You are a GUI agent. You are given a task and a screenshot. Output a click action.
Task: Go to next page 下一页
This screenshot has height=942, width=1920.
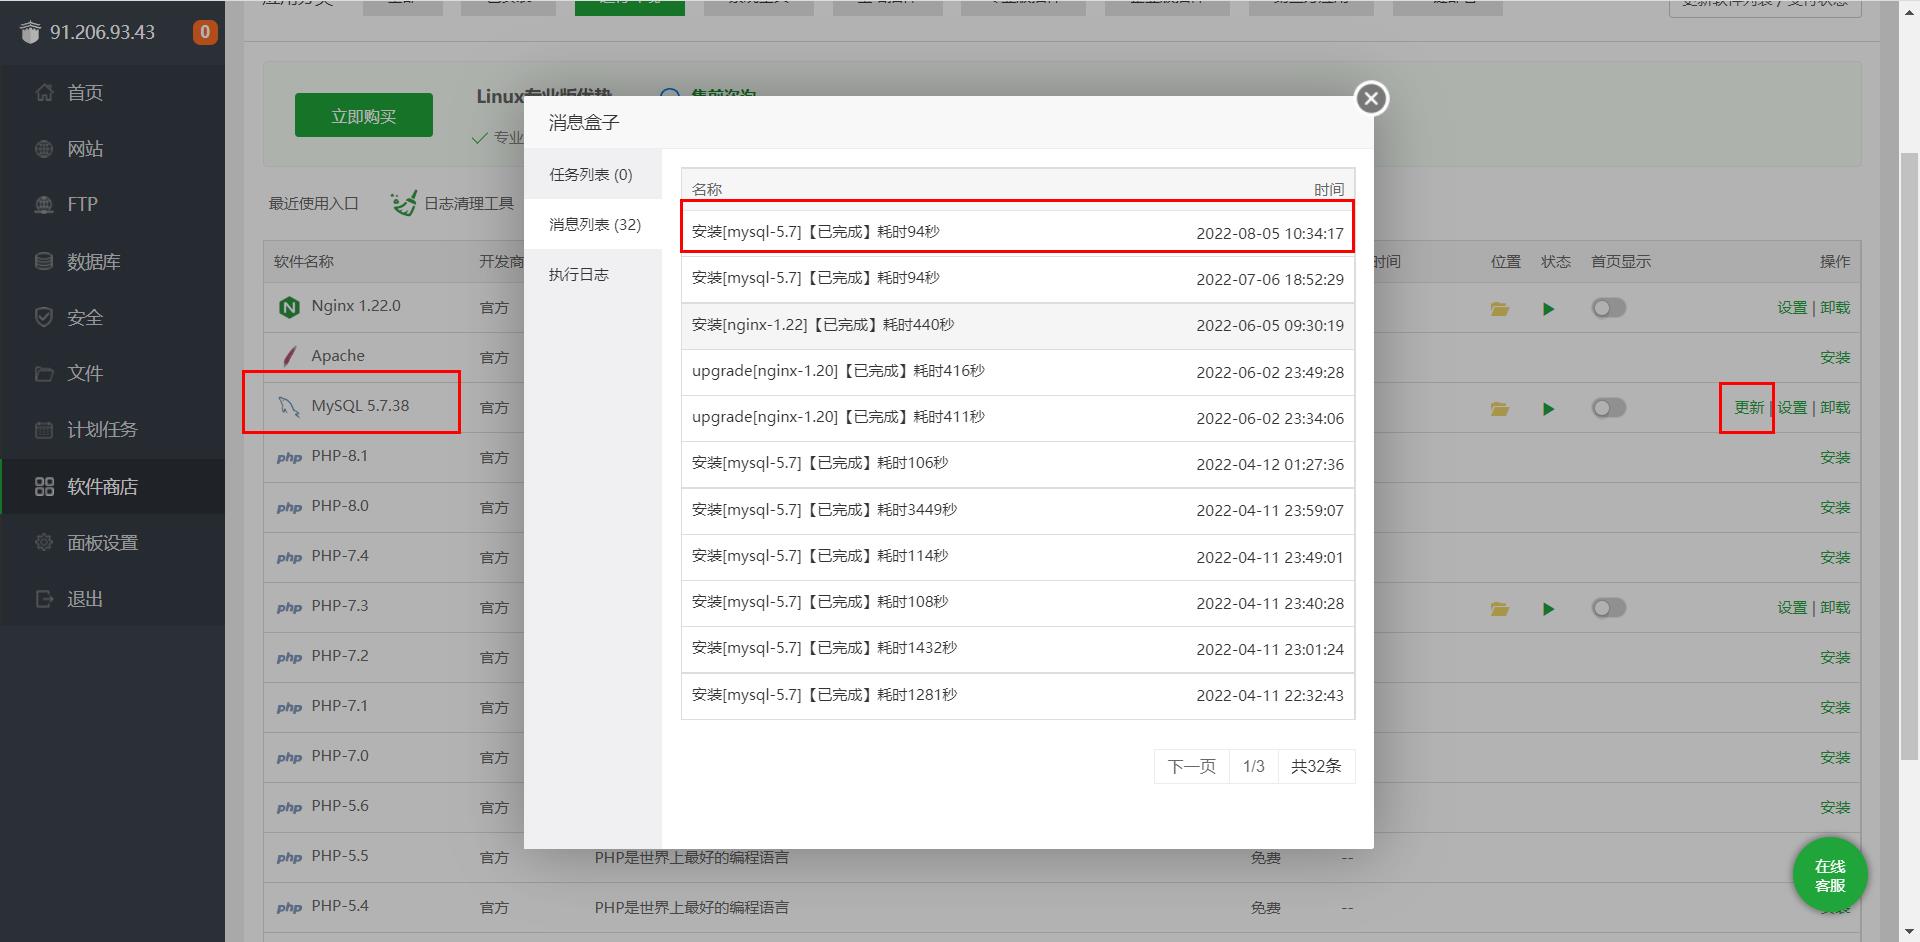[x=1192, y=766]
